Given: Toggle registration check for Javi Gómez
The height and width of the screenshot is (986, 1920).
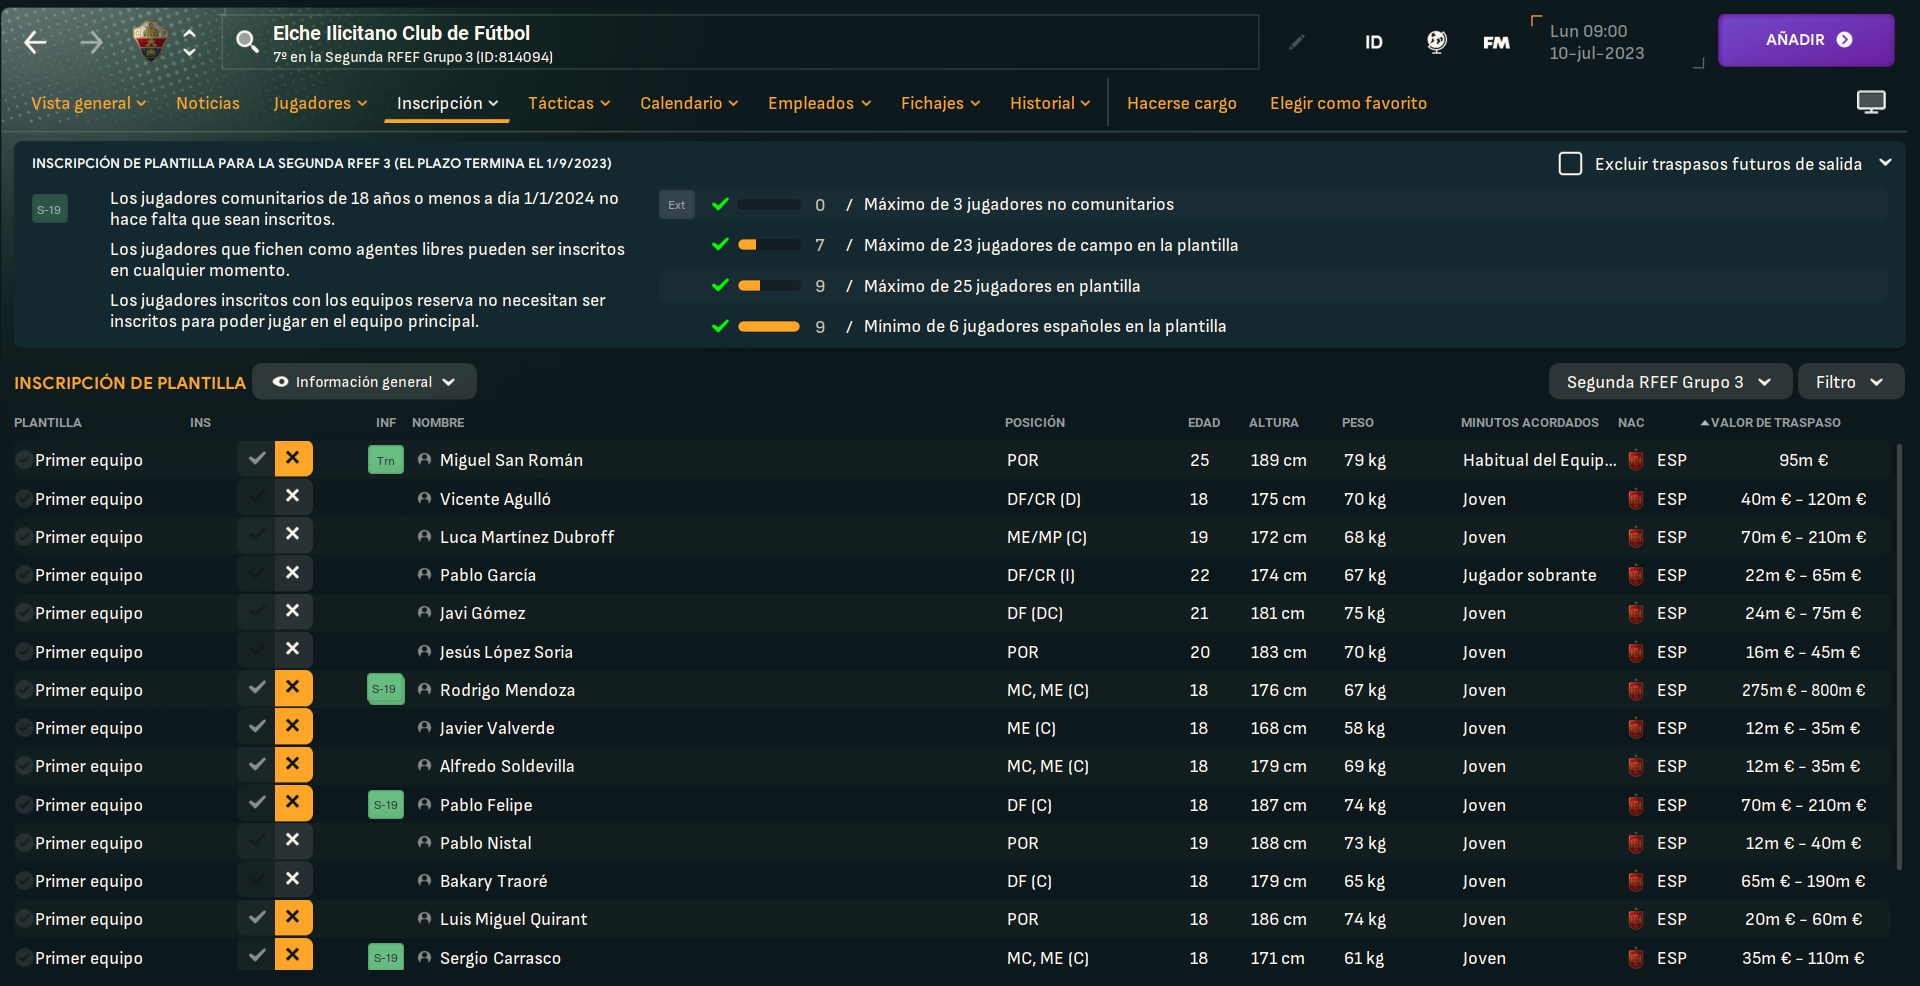Looking at the screenshot, I should coord(256,611).
